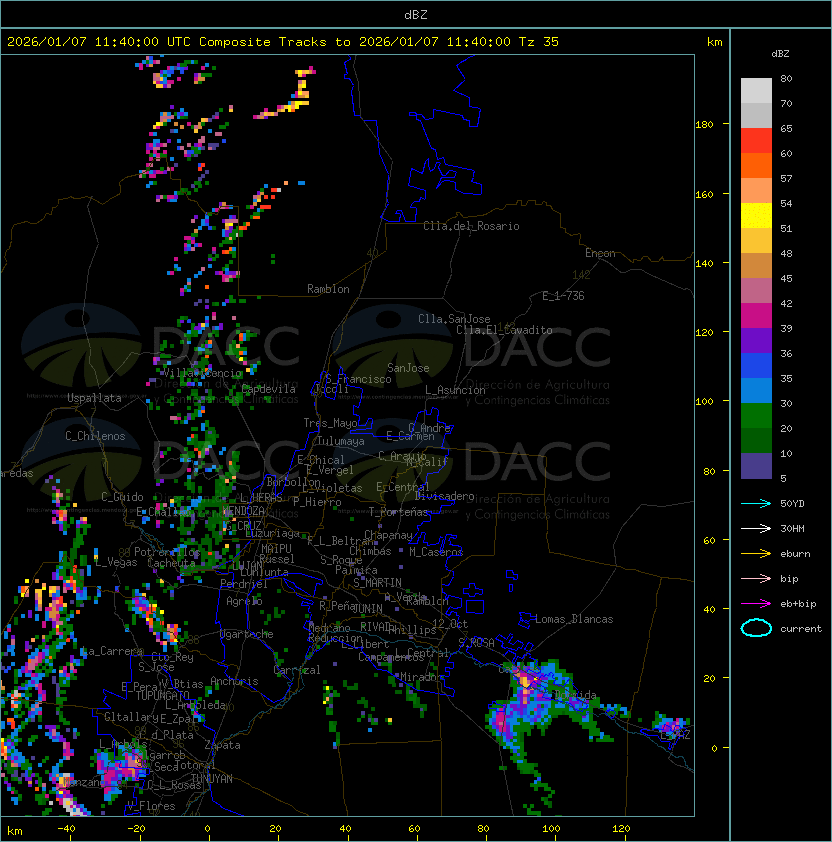Click the V_Flores label
Viewport: 832px width, 842px height.
151,806
